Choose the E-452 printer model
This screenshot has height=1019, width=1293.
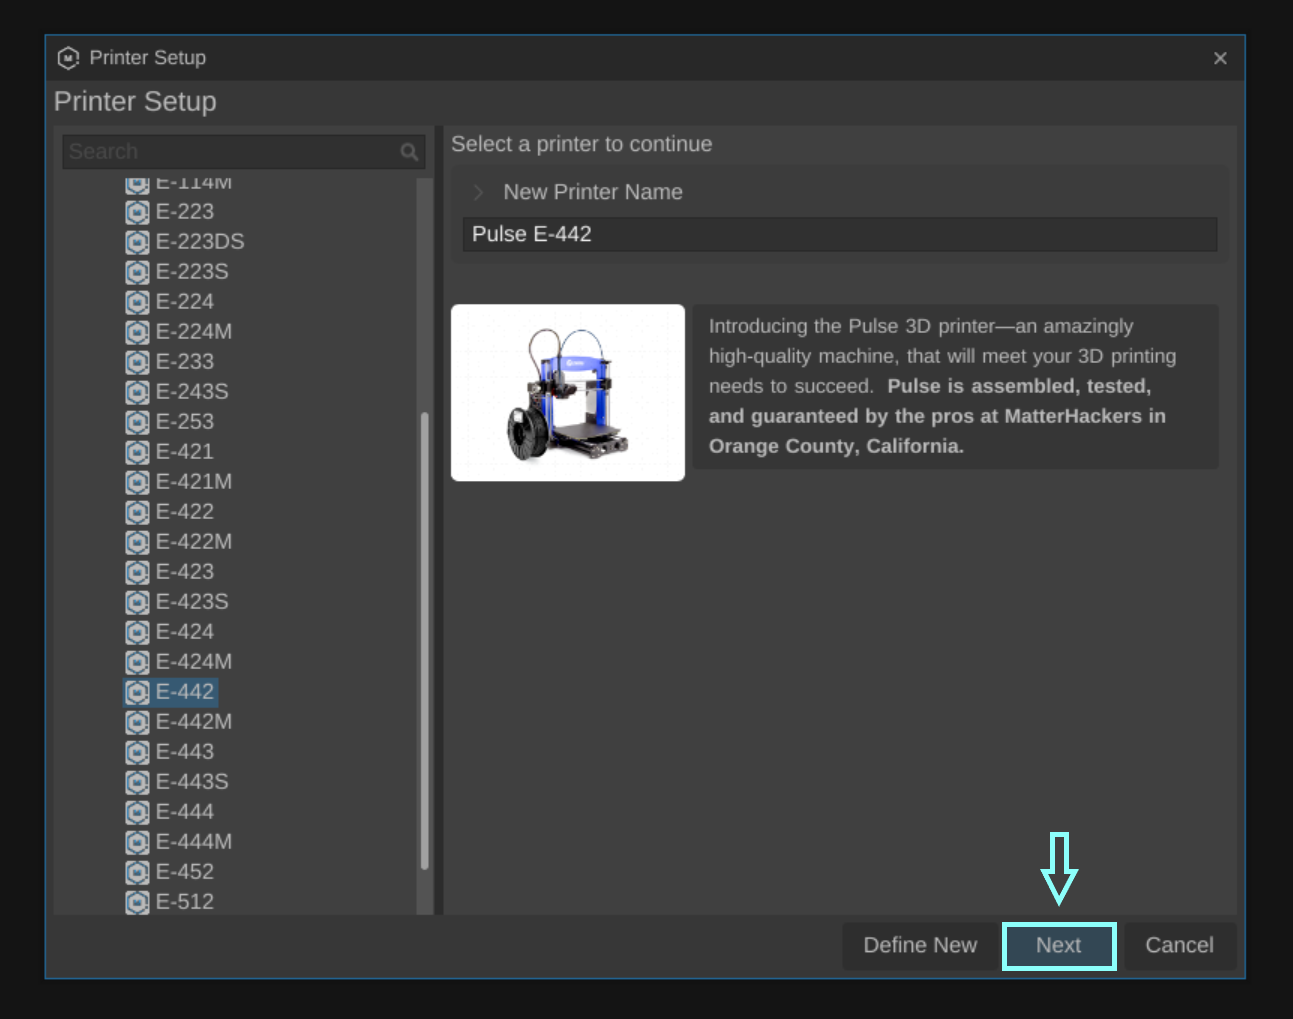coord(185,872)
